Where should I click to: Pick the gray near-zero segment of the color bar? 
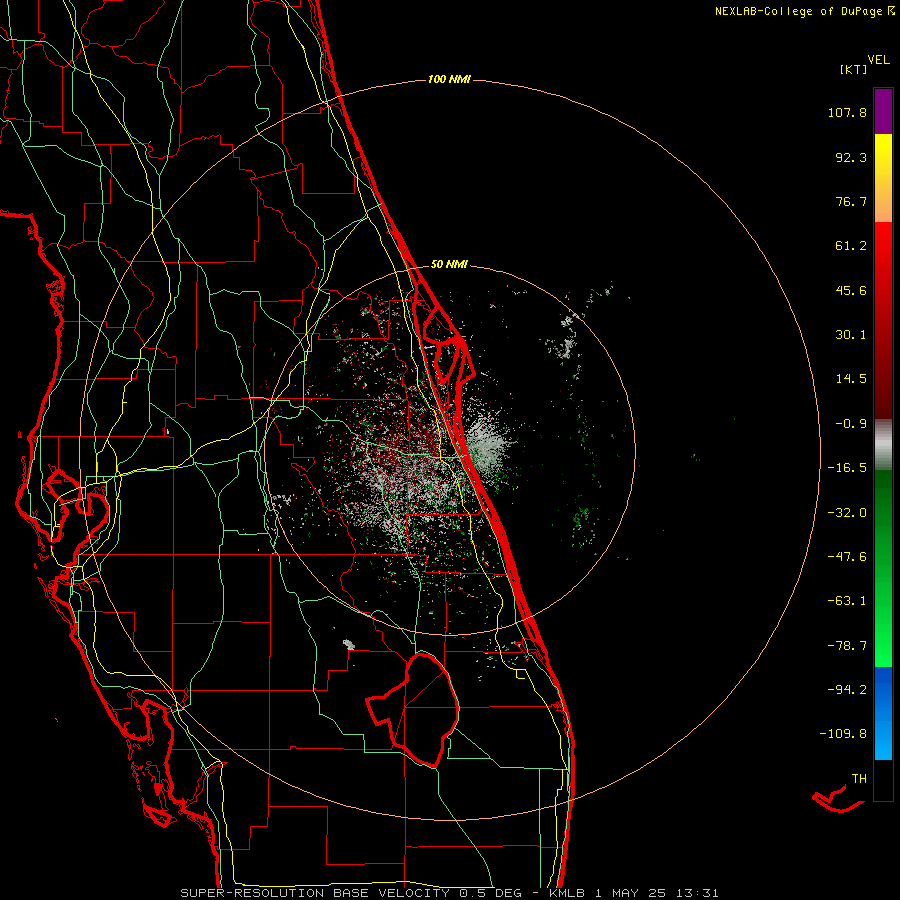click(883, 444)
